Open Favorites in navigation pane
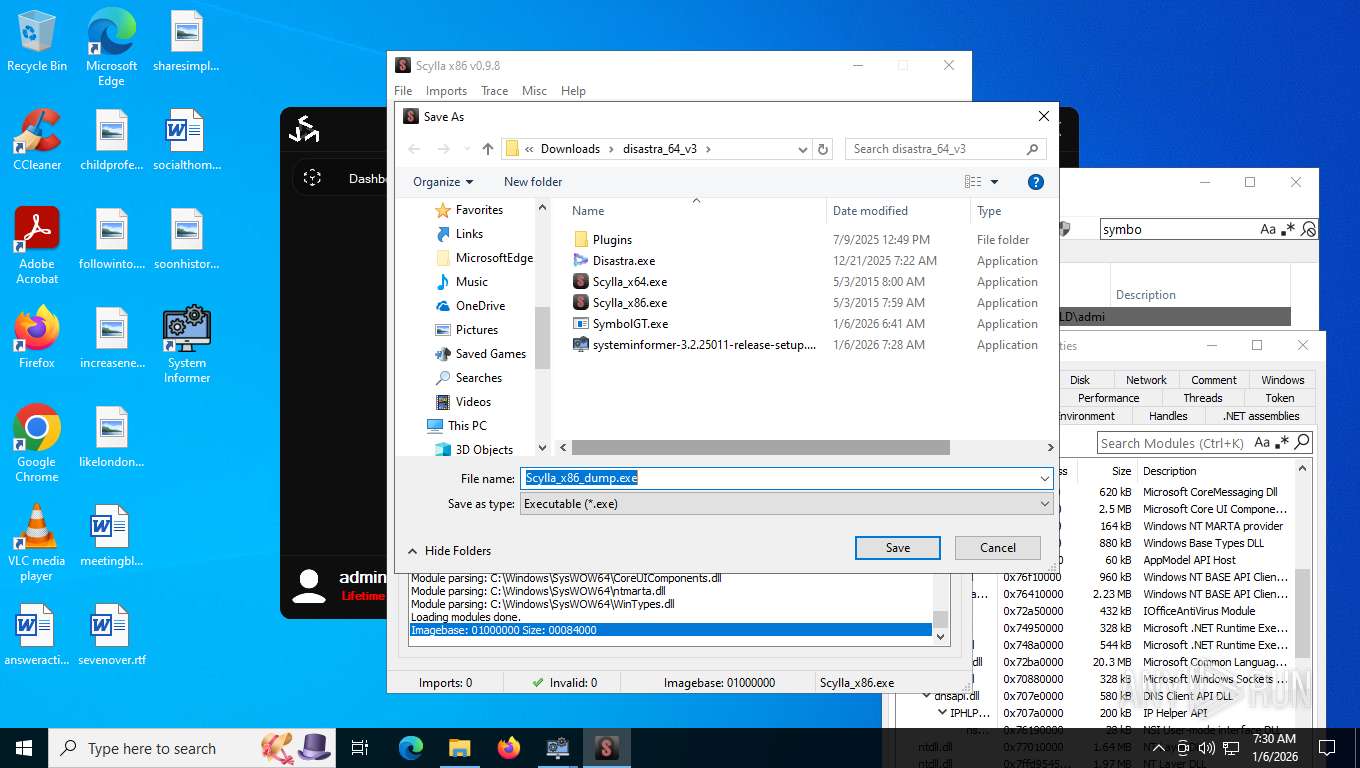This screenshot has height=768, width=1360. [x=479, y=210]
